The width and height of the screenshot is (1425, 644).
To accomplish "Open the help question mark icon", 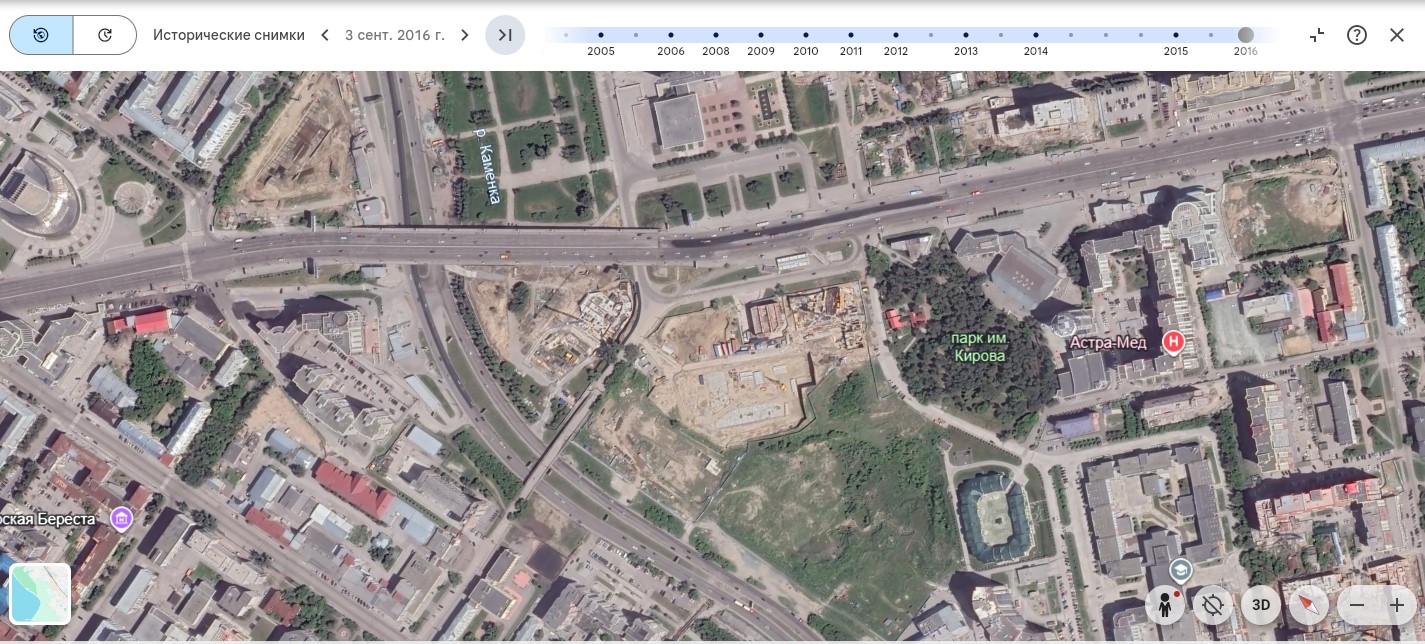I will coord(1357,35).
